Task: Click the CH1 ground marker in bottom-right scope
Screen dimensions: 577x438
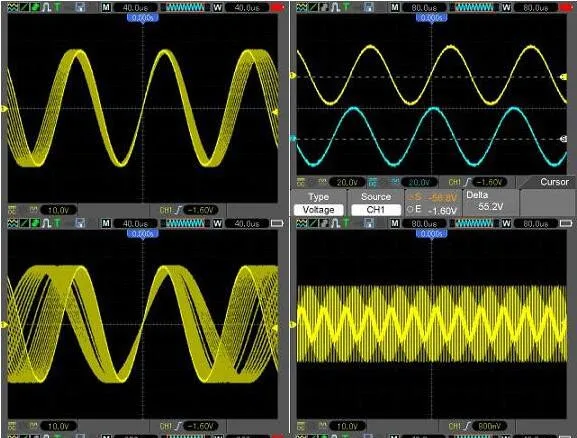Action: click(x=293, y=324)
